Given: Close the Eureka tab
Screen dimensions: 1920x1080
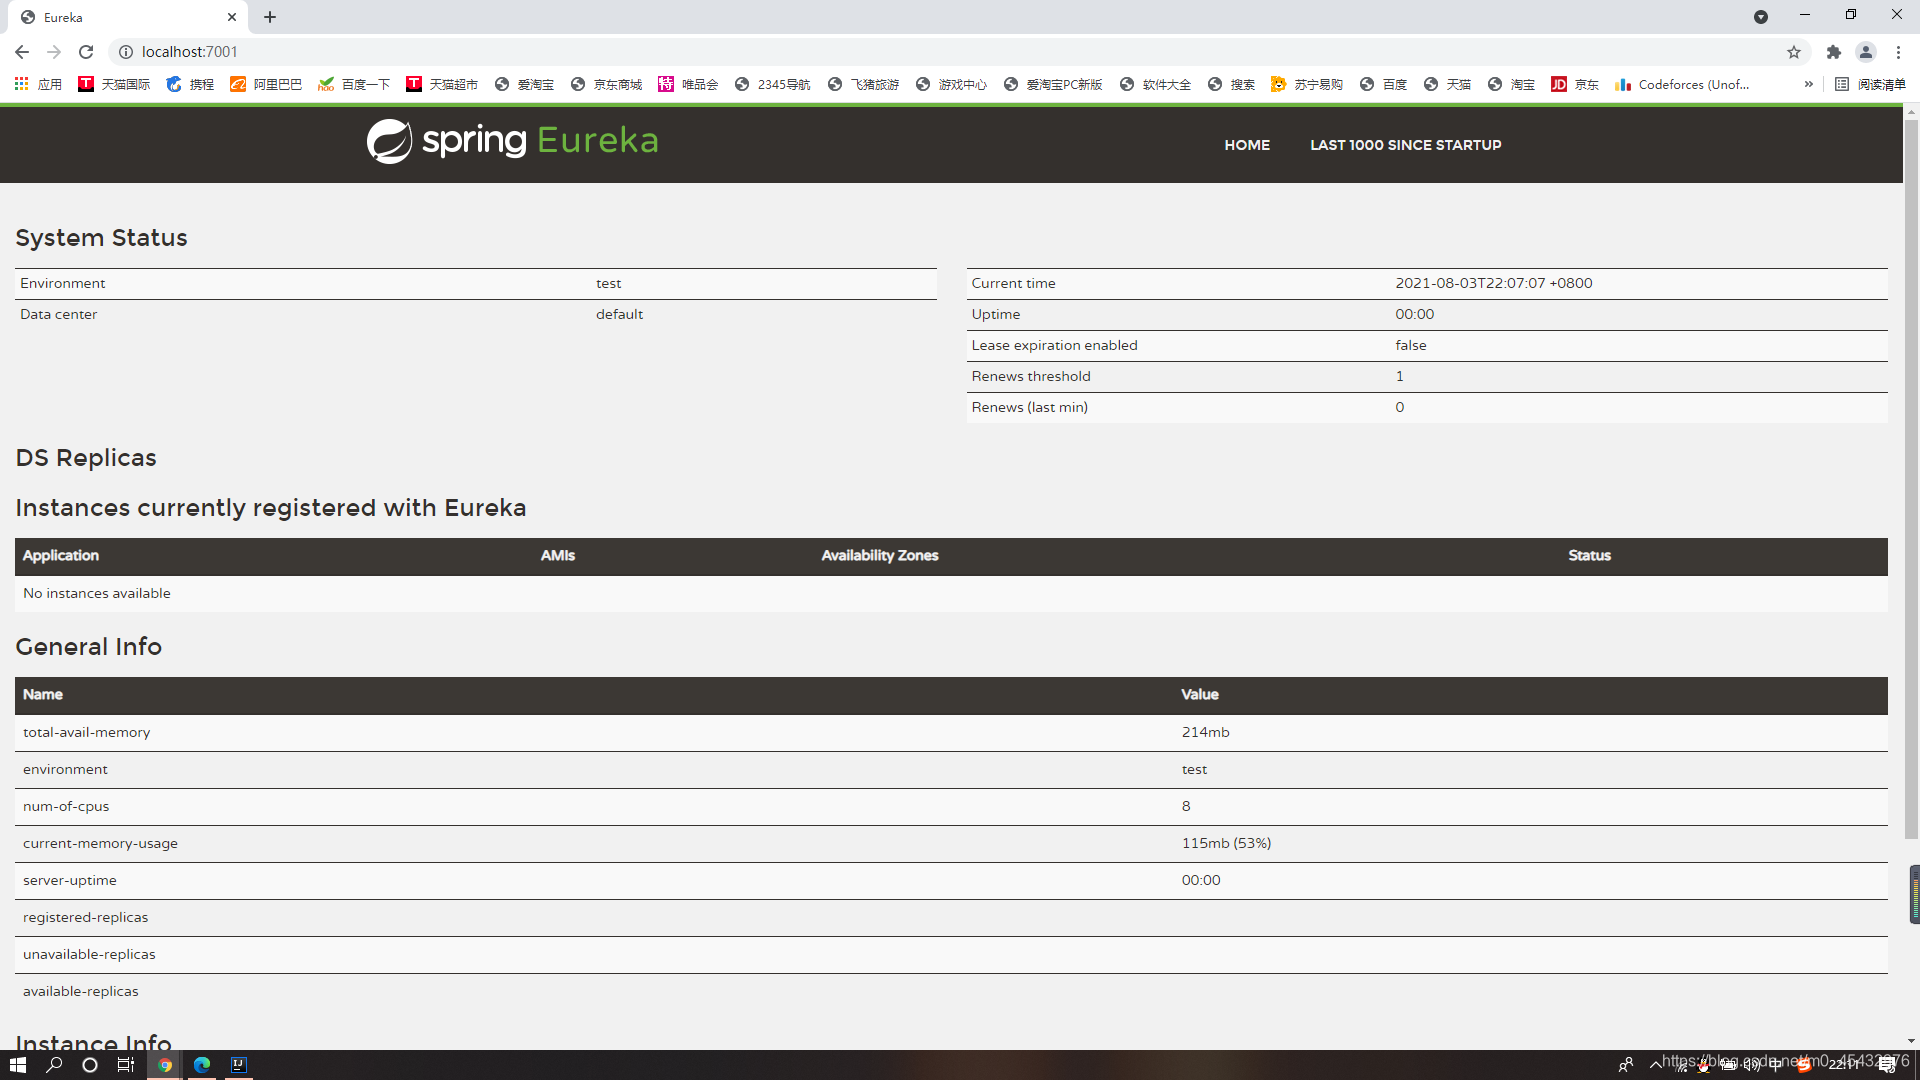Looking at the screenshot, I should click(x=232, y=17).
